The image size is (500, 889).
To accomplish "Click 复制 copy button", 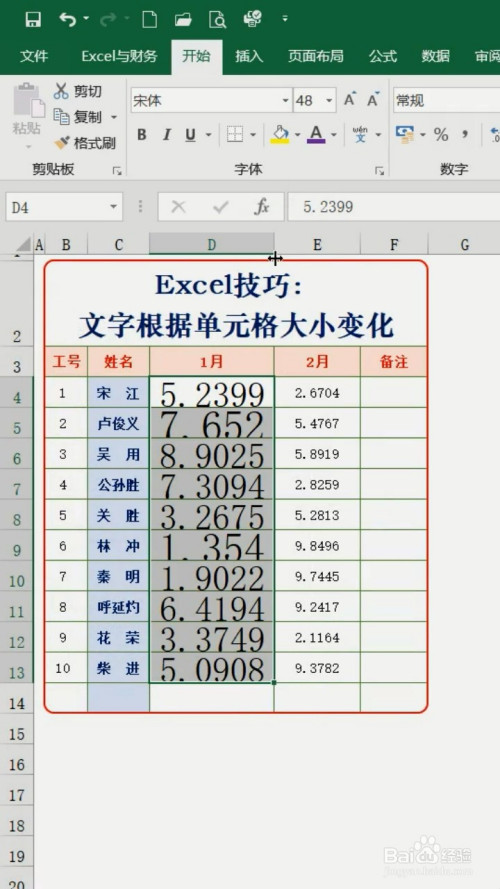I will 78,117.
